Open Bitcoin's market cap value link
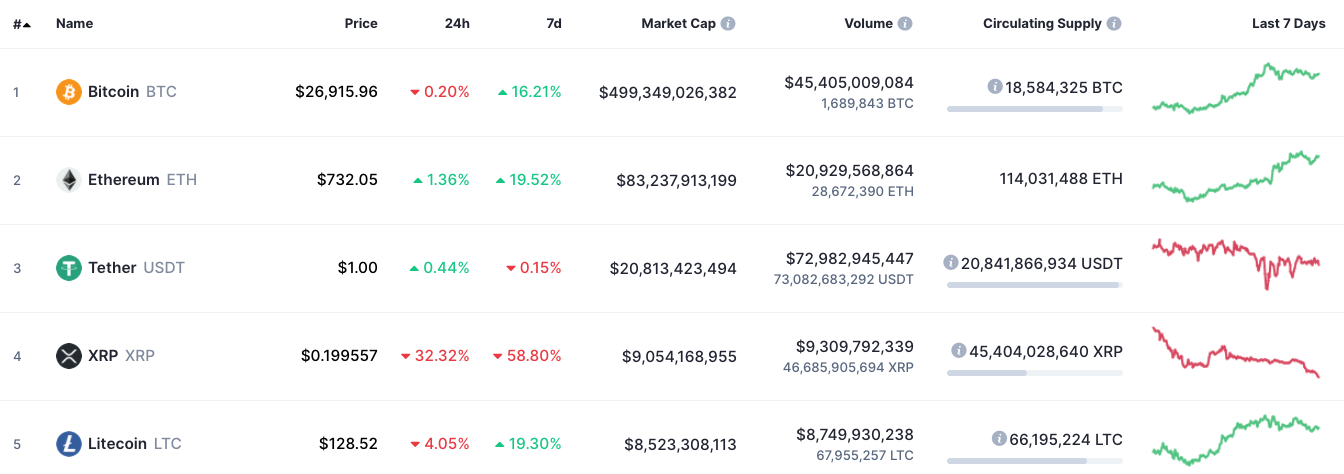 coord(668,92)
